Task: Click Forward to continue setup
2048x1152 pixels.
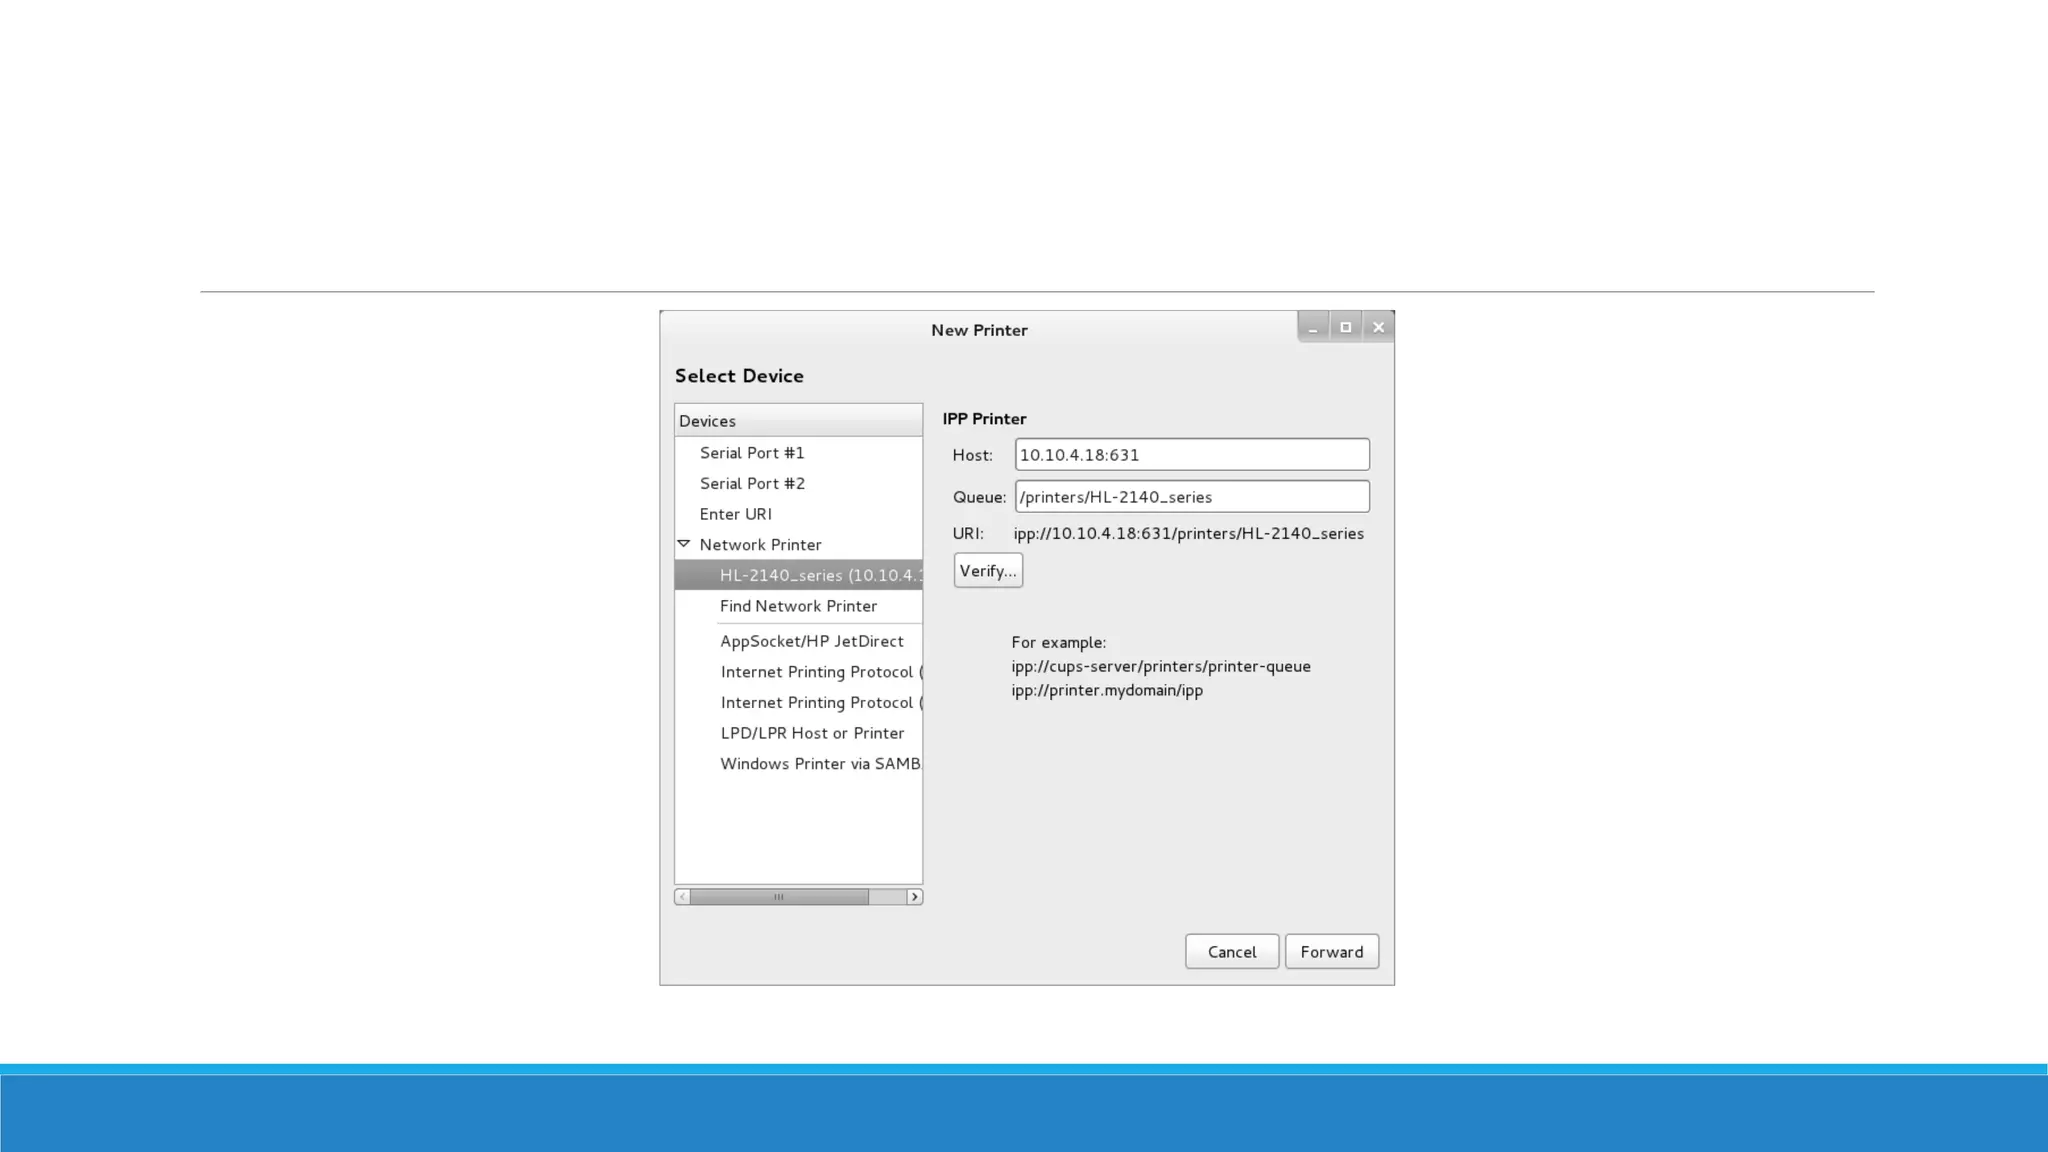Action: pyautogui.click(x=1331, y=952)
